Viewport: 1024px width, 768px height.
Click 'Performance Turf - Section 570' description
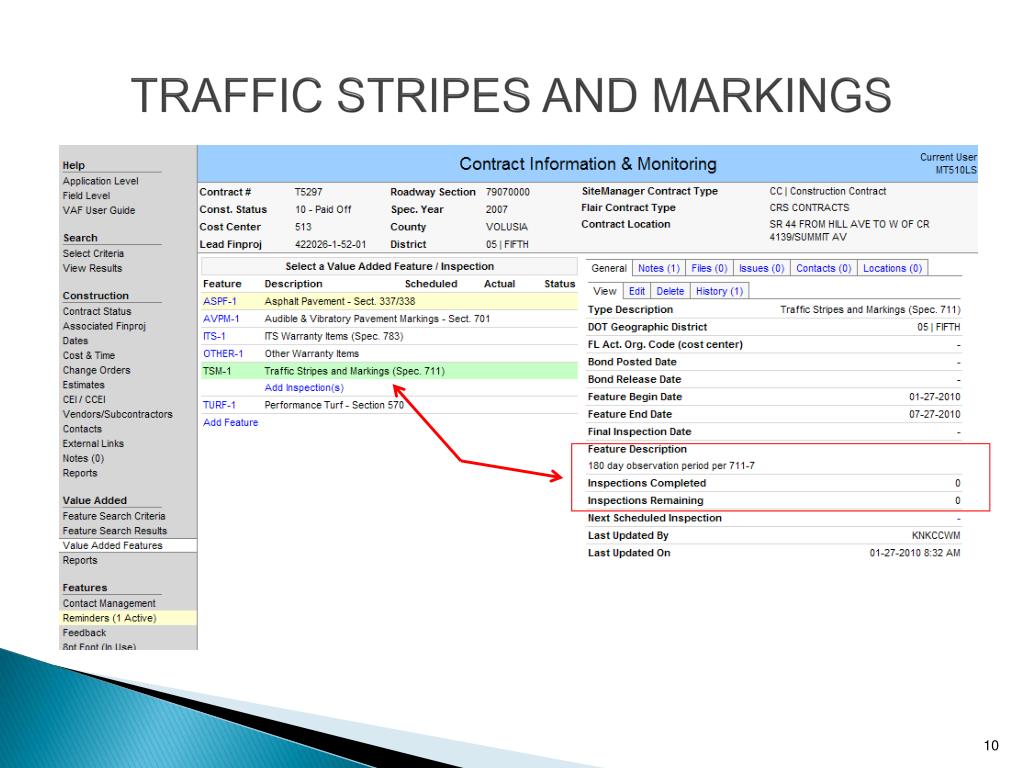pos(334,405)
